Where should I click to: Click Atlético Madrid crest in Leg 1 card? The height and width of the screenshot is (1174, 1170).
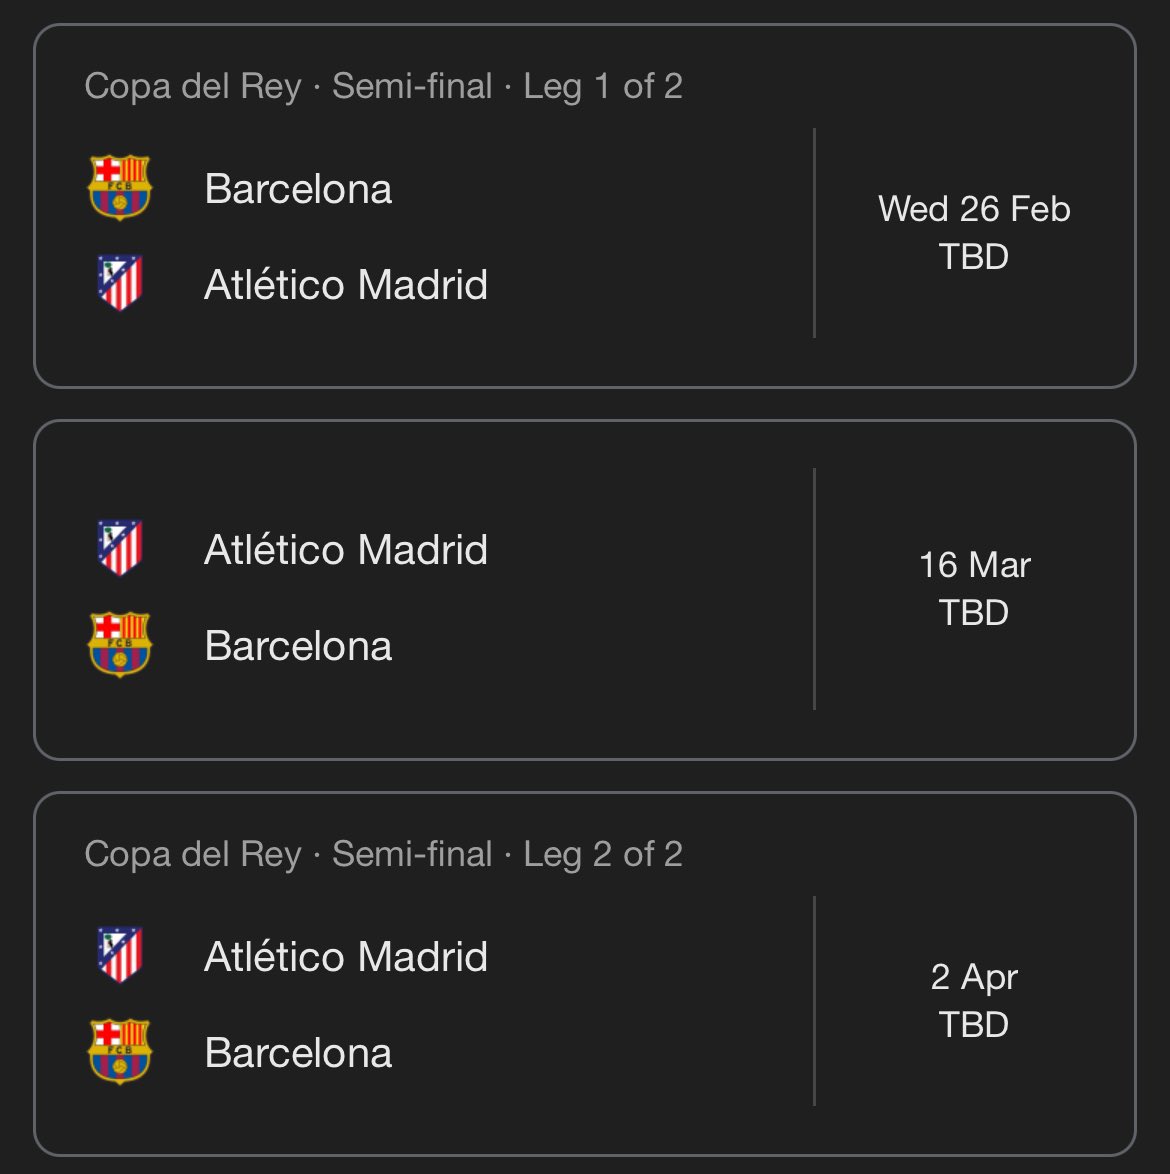pos(120,282)
